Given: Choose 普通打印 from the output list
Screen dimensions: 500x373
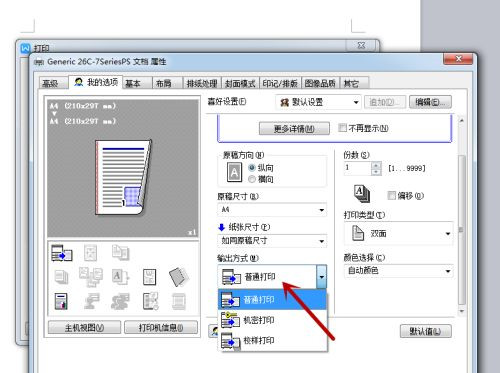Looking at the screenshot, I should tap(273, 300).
